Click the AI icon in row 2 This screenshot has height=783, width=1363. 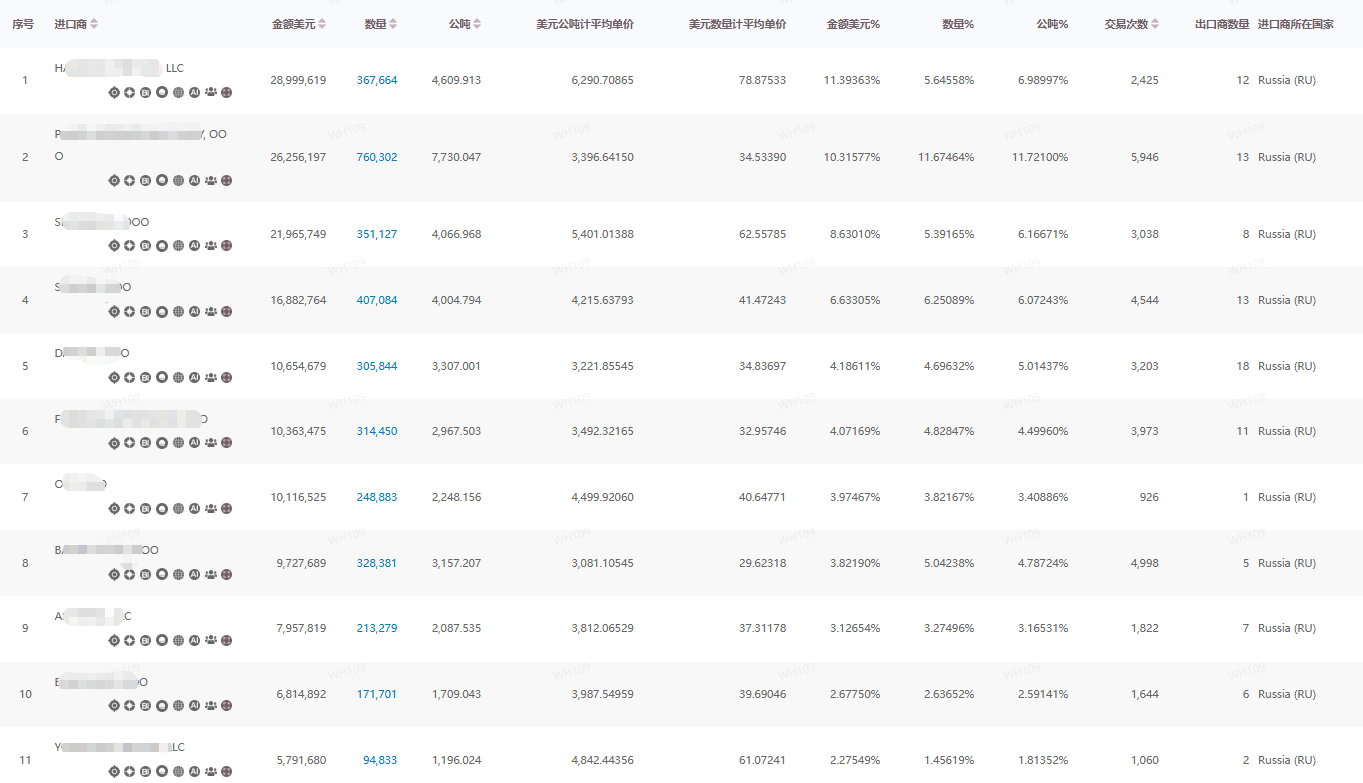[194, 181]
